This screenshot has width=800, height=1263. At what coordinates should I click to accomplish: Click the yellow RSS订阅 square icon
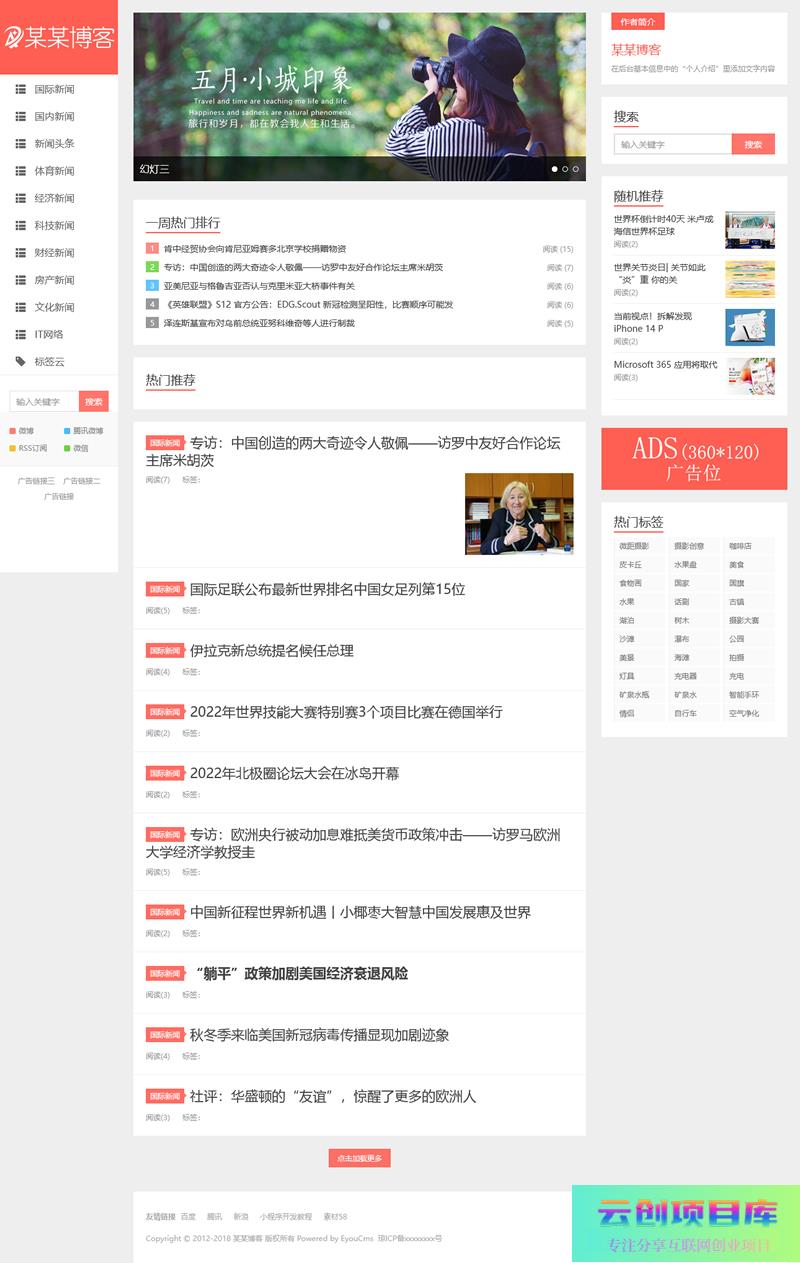click(12, 448)
